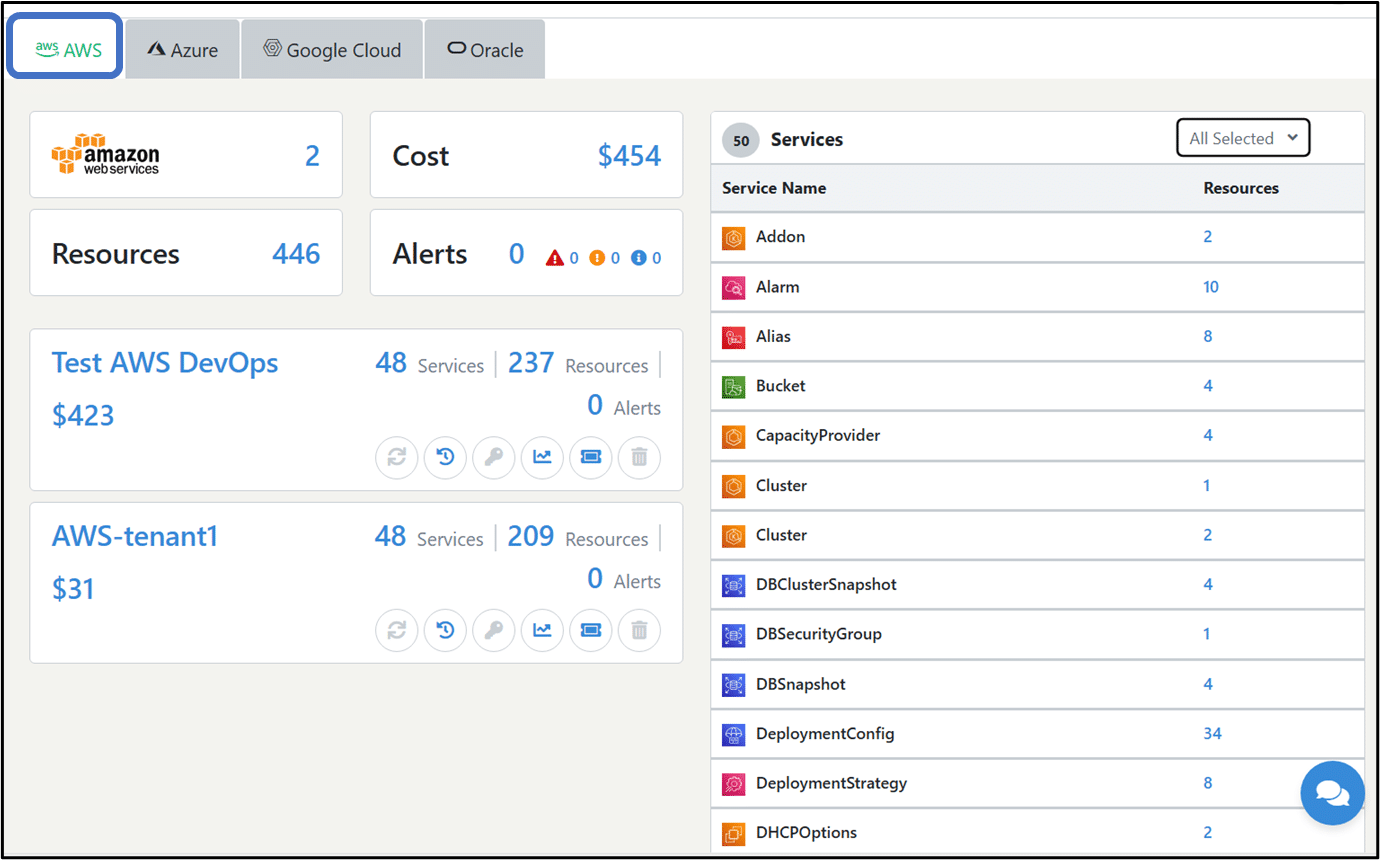Click the trash icon for Test AWS DevOps

tap(639, 457)
